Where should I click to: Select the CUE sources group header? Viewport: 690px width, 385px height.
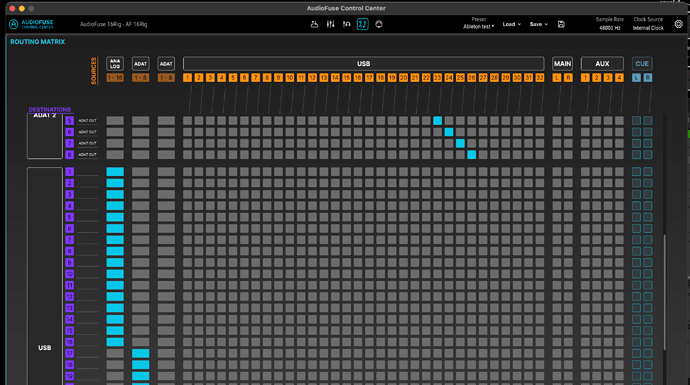pos(642,64)
